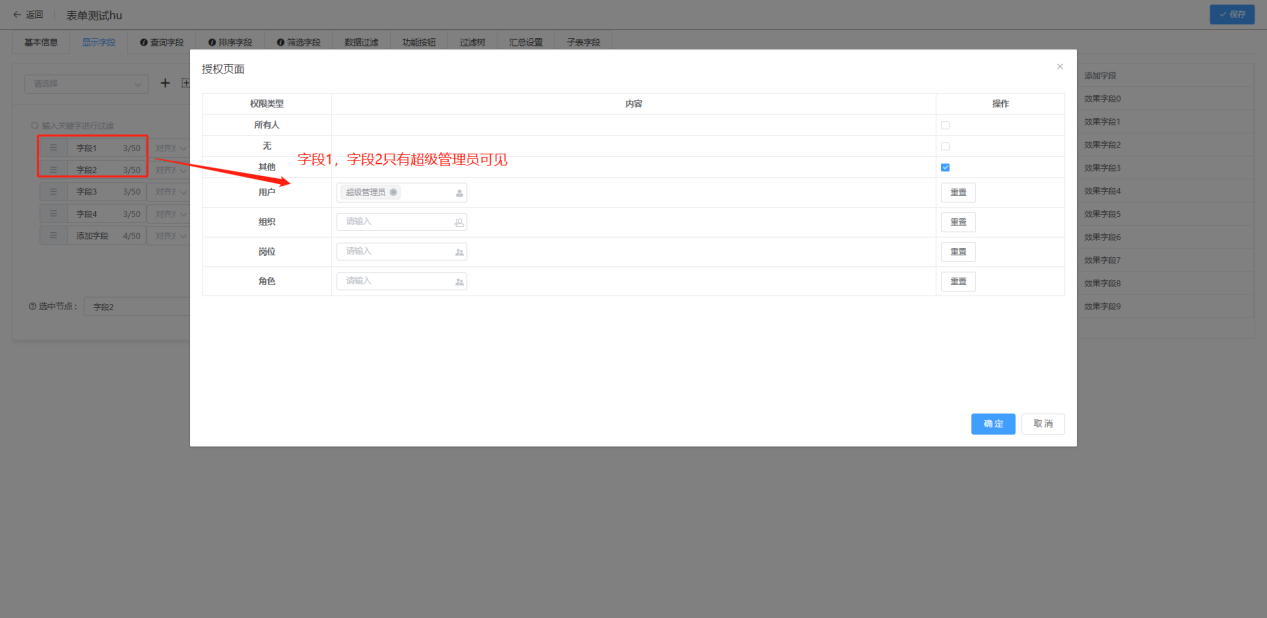
Task: Open the 请选择 dropdown
Action: tap(86, 84)
